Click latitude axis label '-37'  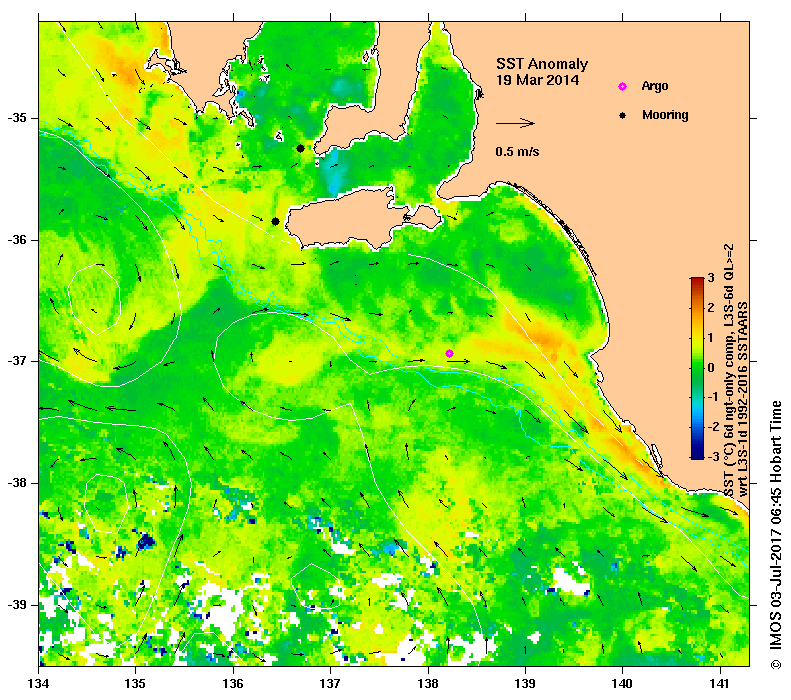pos(16,361)
